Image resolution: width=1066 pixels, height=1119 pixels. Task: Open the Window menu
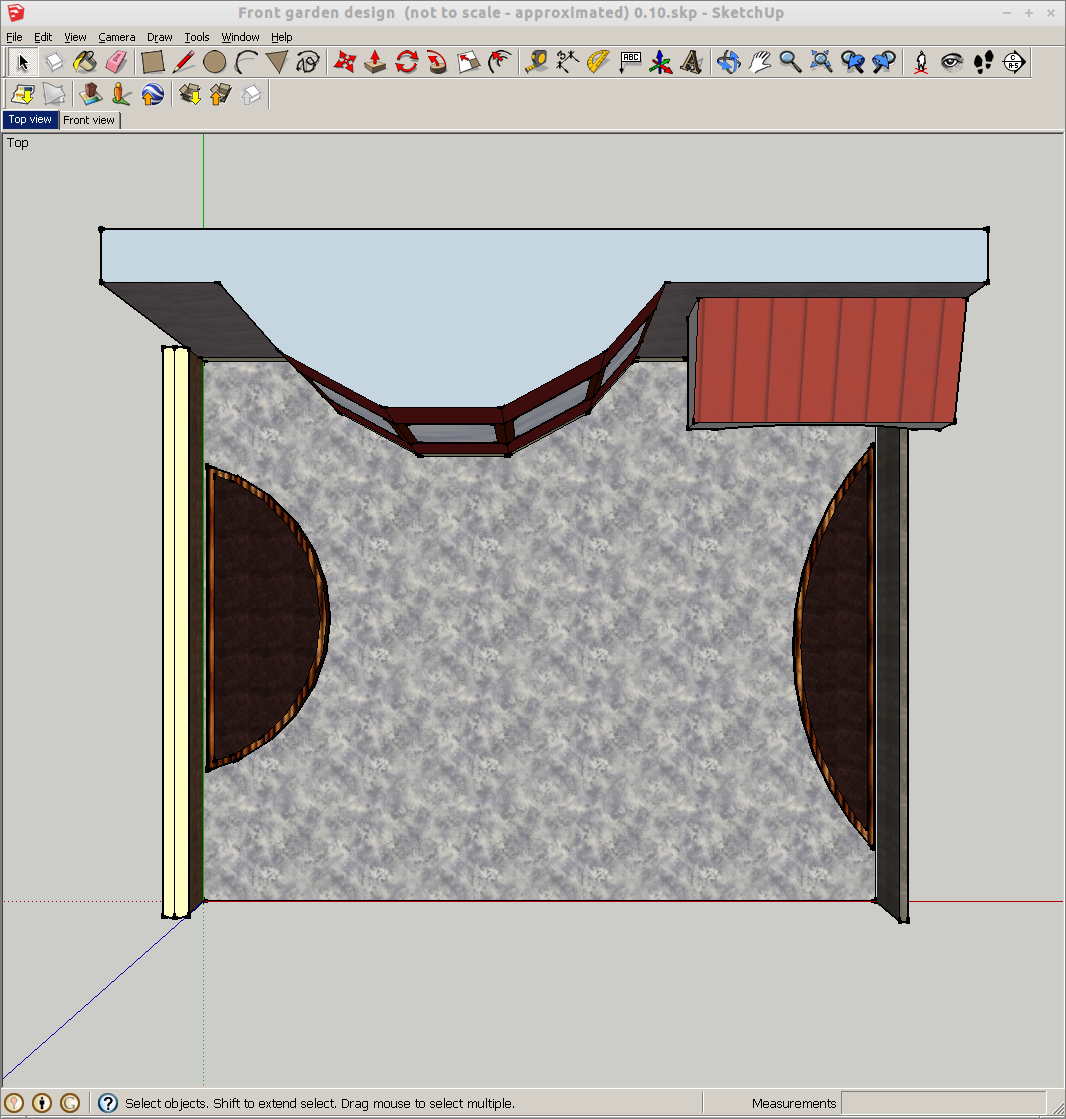pos(240,37)
